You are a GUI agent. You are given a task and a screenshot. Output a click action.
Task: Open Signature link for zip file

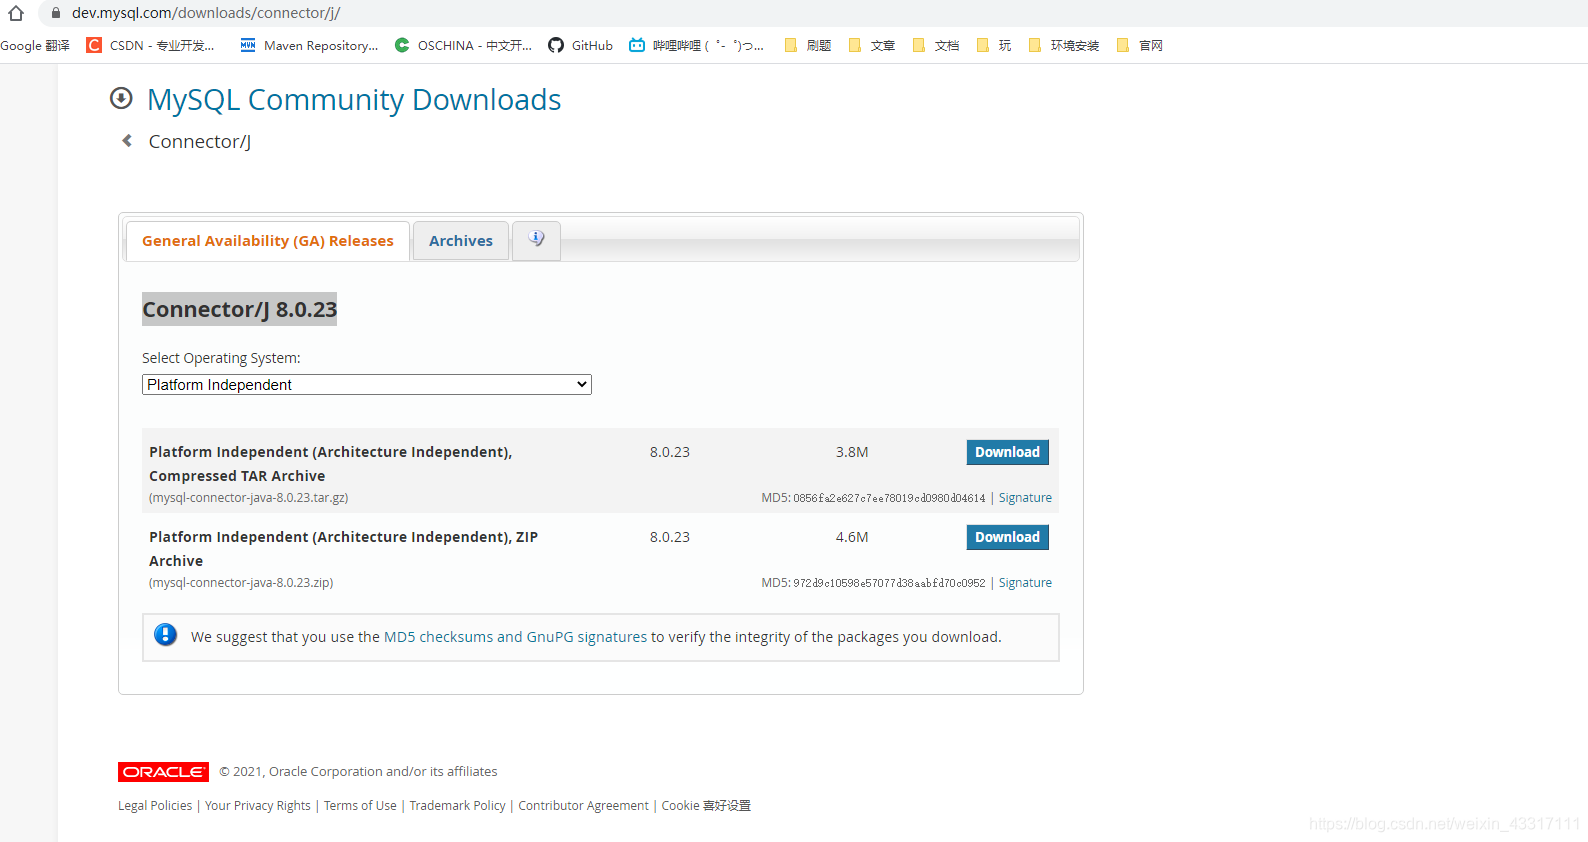[x=1025, y=583]
